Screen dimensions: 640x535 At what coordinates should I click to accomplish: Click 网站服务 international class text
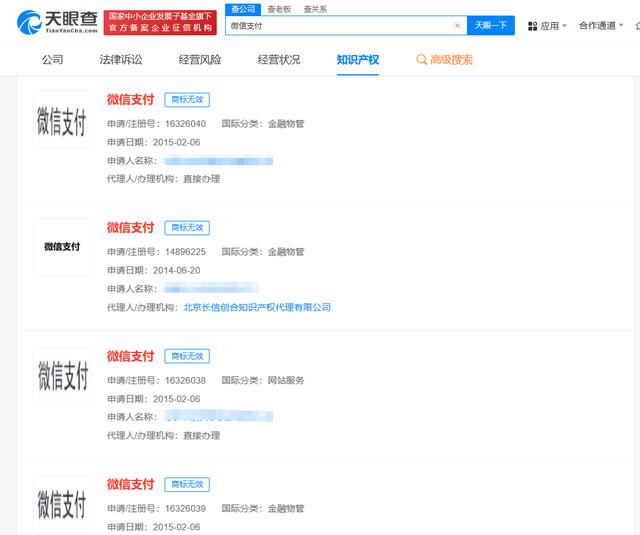(x=286, y=380)
